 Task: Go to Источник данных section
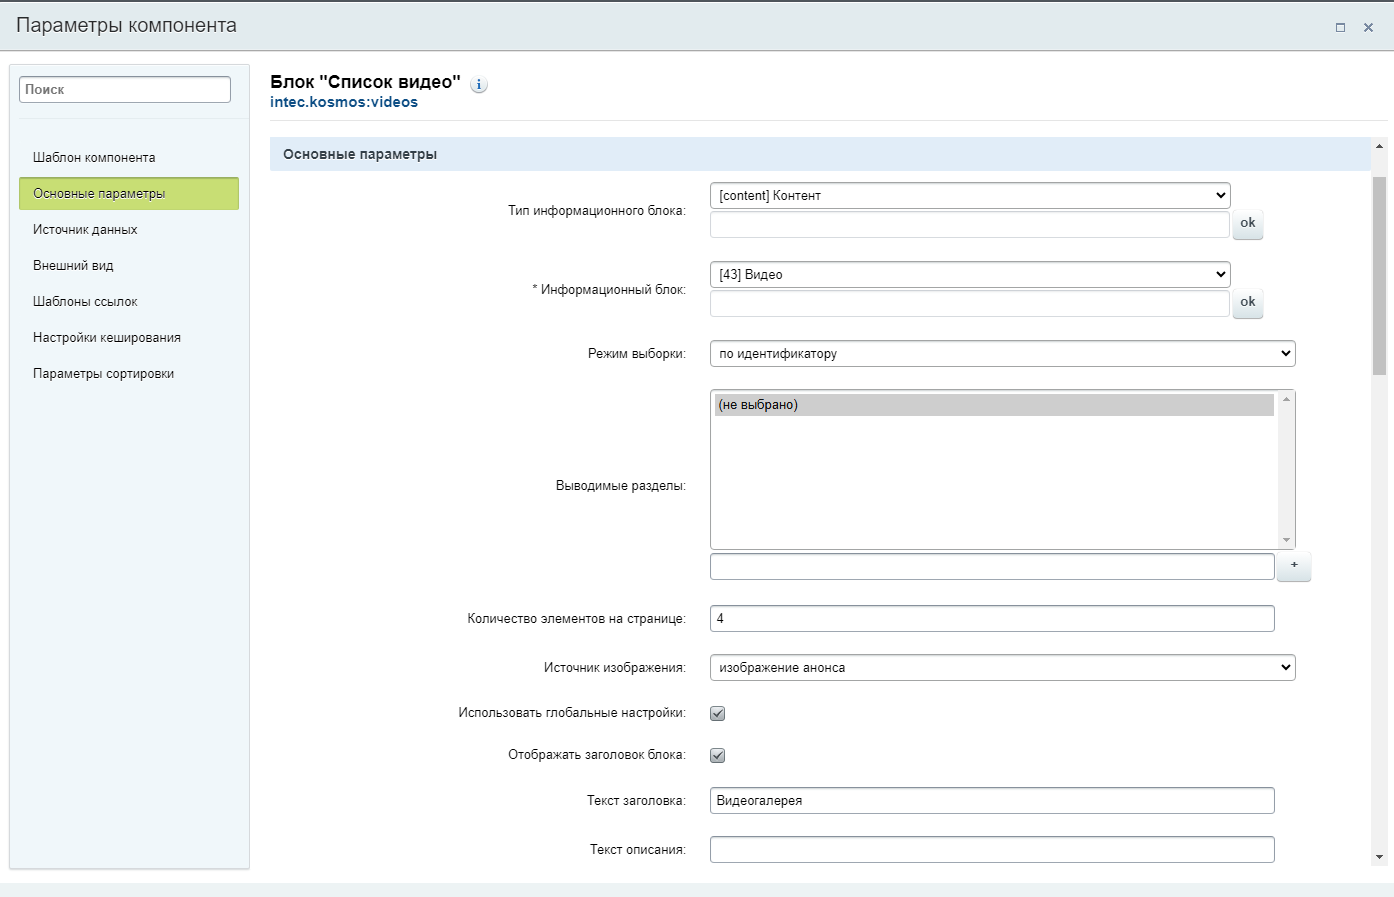pos(129,229)
